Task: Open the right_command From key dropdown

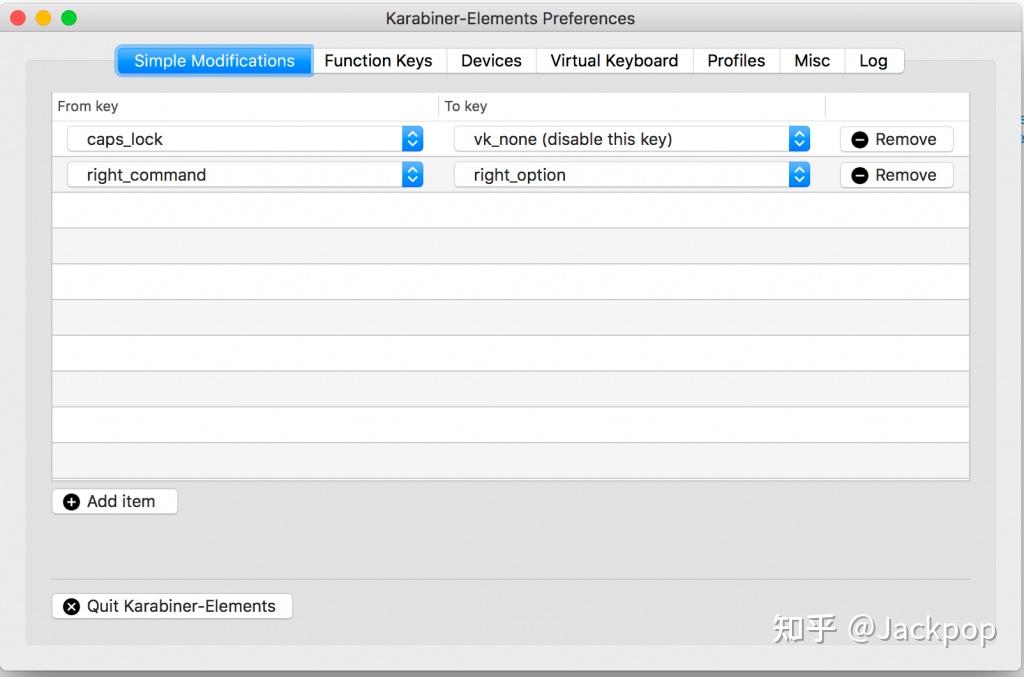Action: click(245, 175)
